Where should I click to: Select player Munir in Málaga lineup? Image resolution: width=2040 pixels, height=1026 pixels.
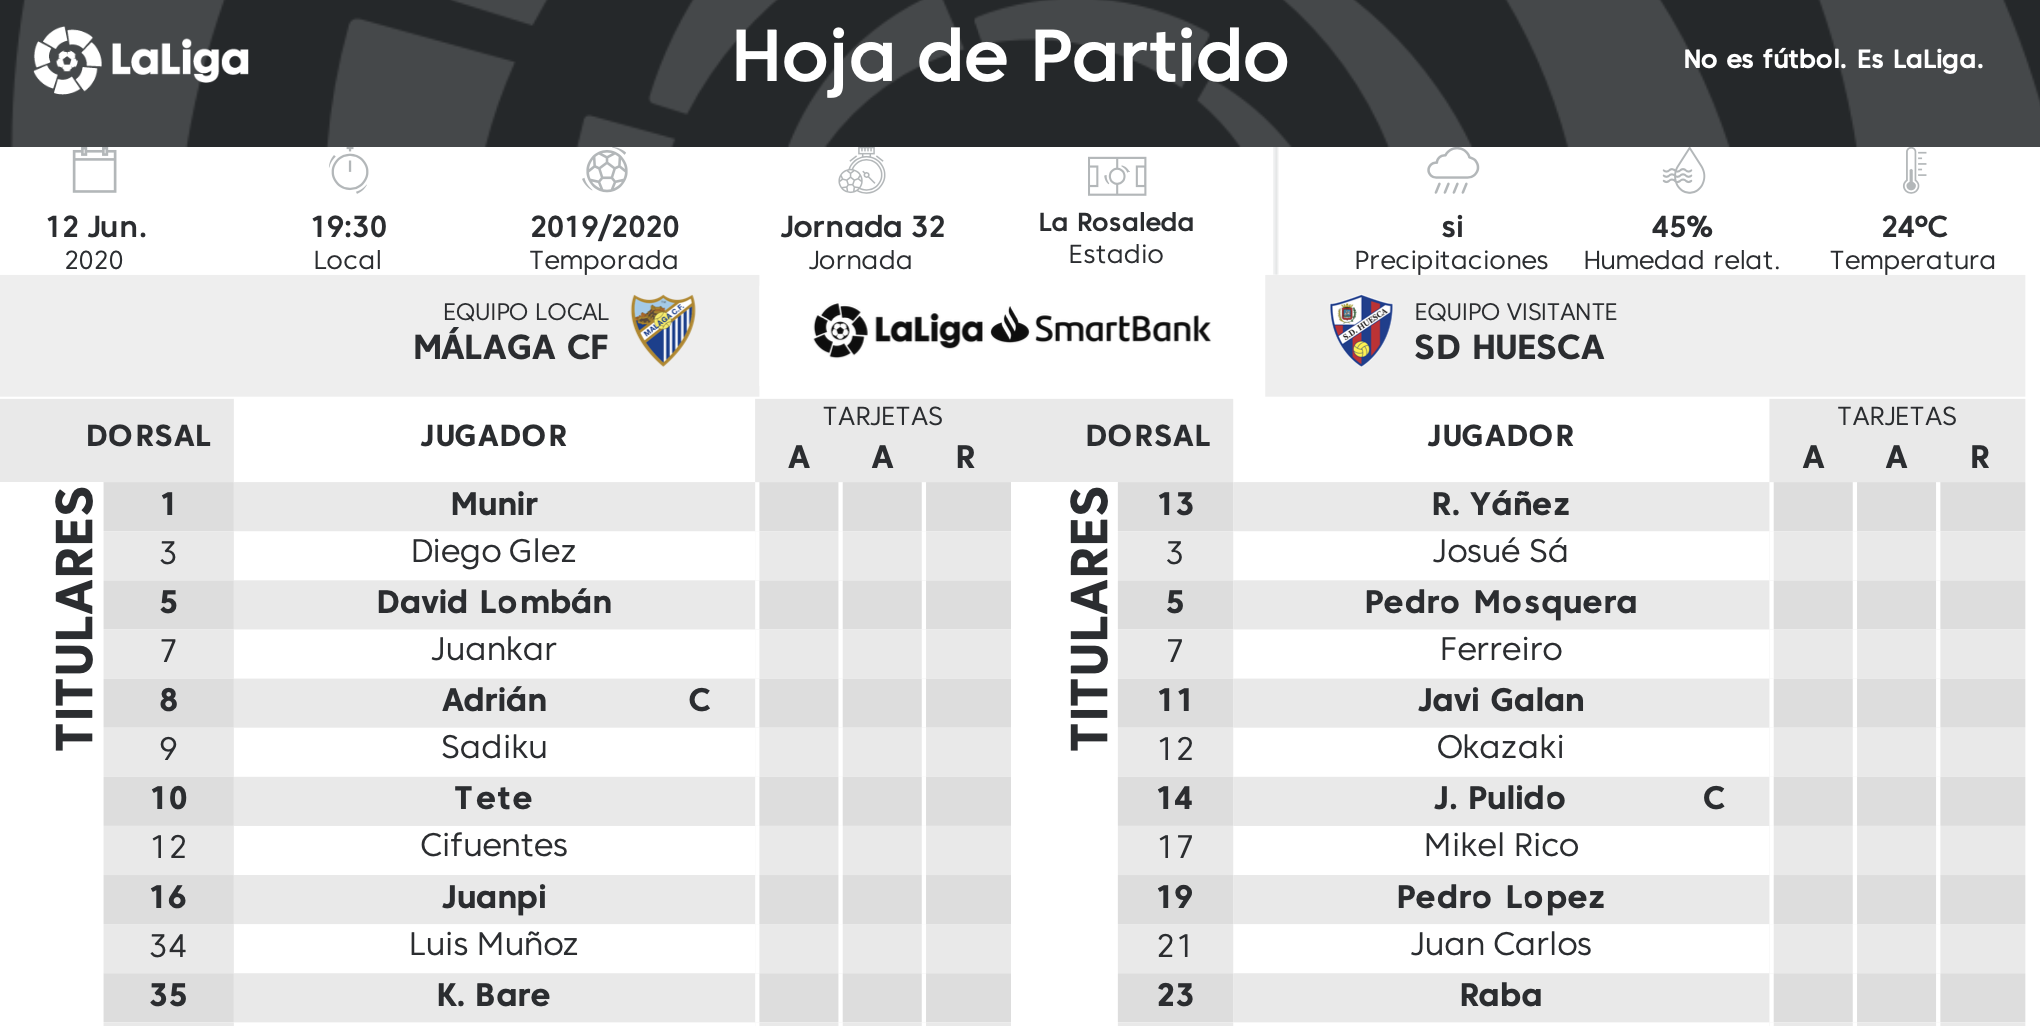pyautogui.click(x=494, y=504)
